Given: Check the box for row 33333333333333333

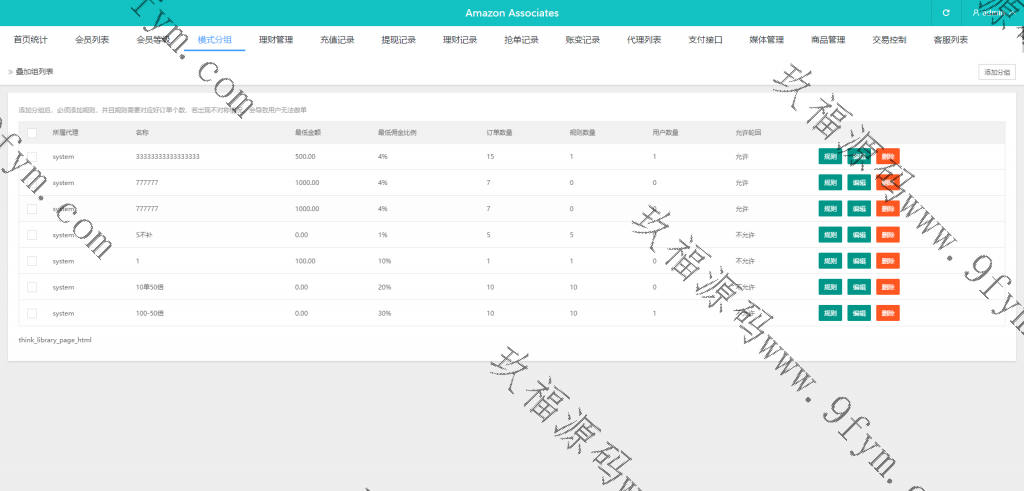Looking at the screenshot, I should (32, 157).
